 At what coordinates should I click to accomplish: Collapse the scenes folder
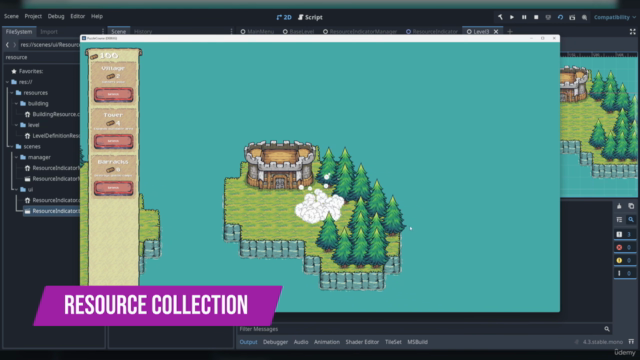12,146
